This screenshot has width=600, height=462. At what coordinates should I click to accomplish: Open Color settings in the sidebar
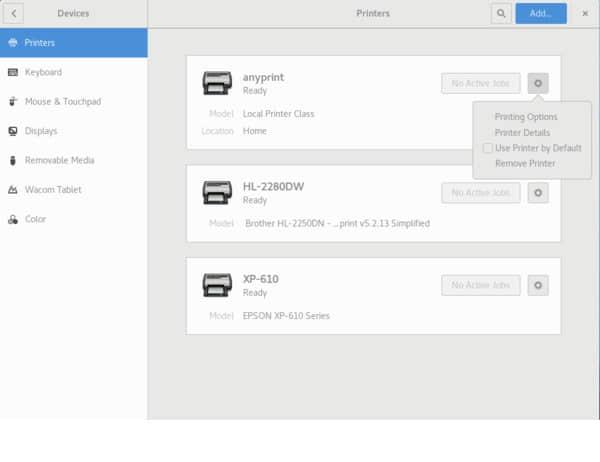pos(36,219)
